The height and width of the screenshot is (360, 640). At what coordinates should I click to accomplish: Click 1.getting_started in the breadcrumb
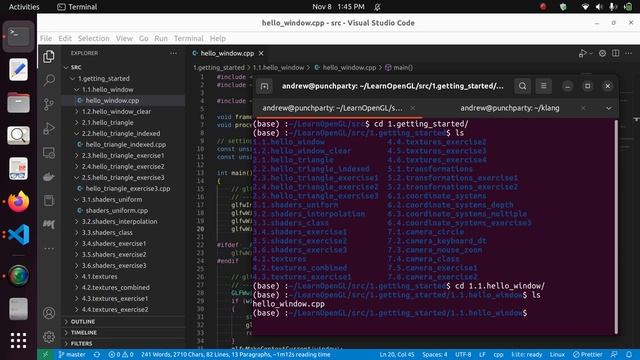(x=218, y=68)
